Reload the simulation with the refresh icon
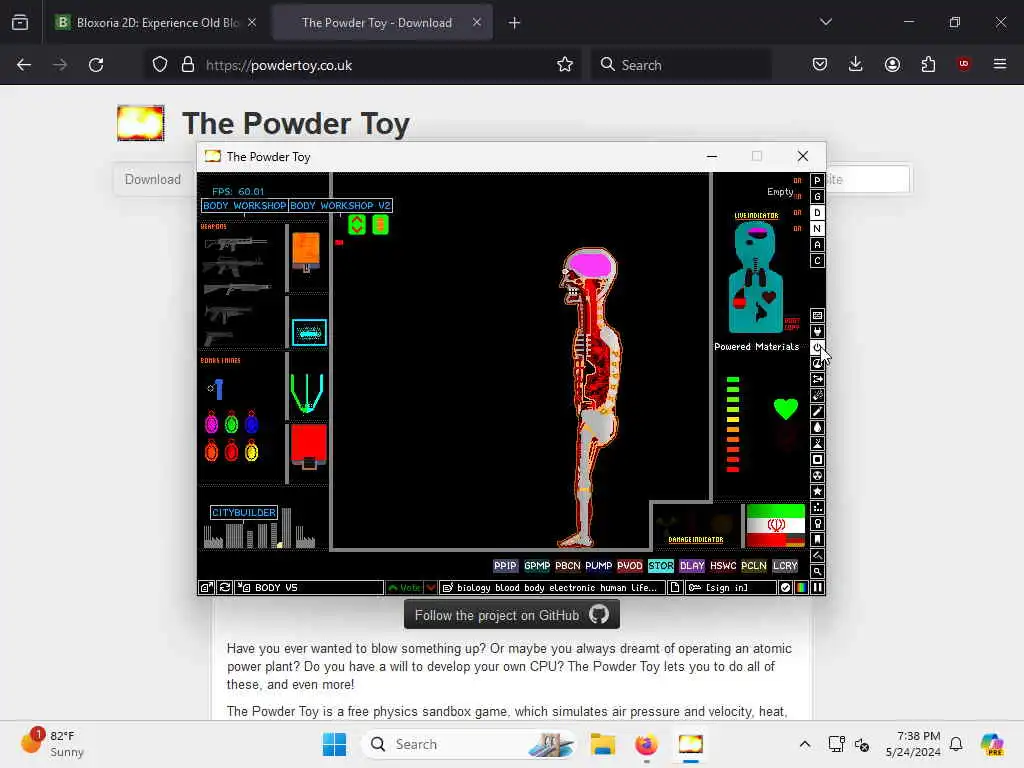This screenshot has height=768, width=1024. (x=225, y=588)
